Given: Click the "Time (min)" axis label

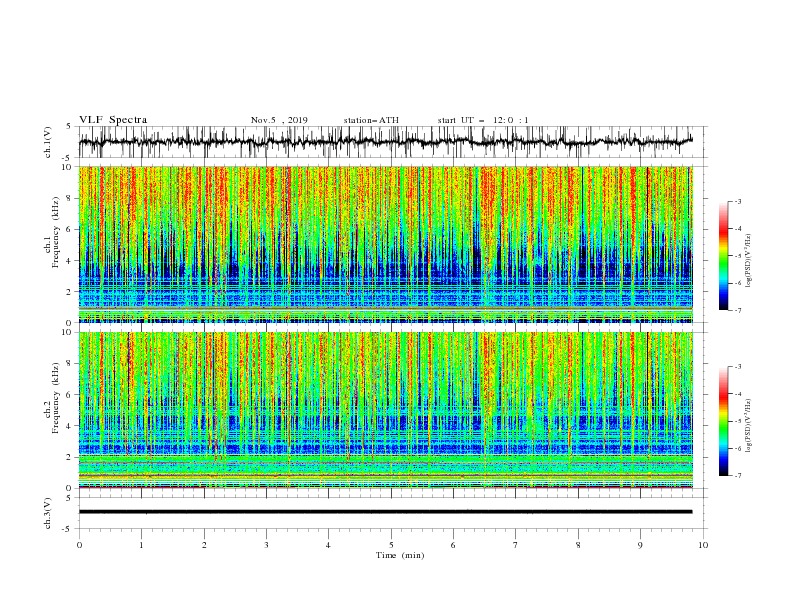Looking at the screenshot, I should point(400,555).
